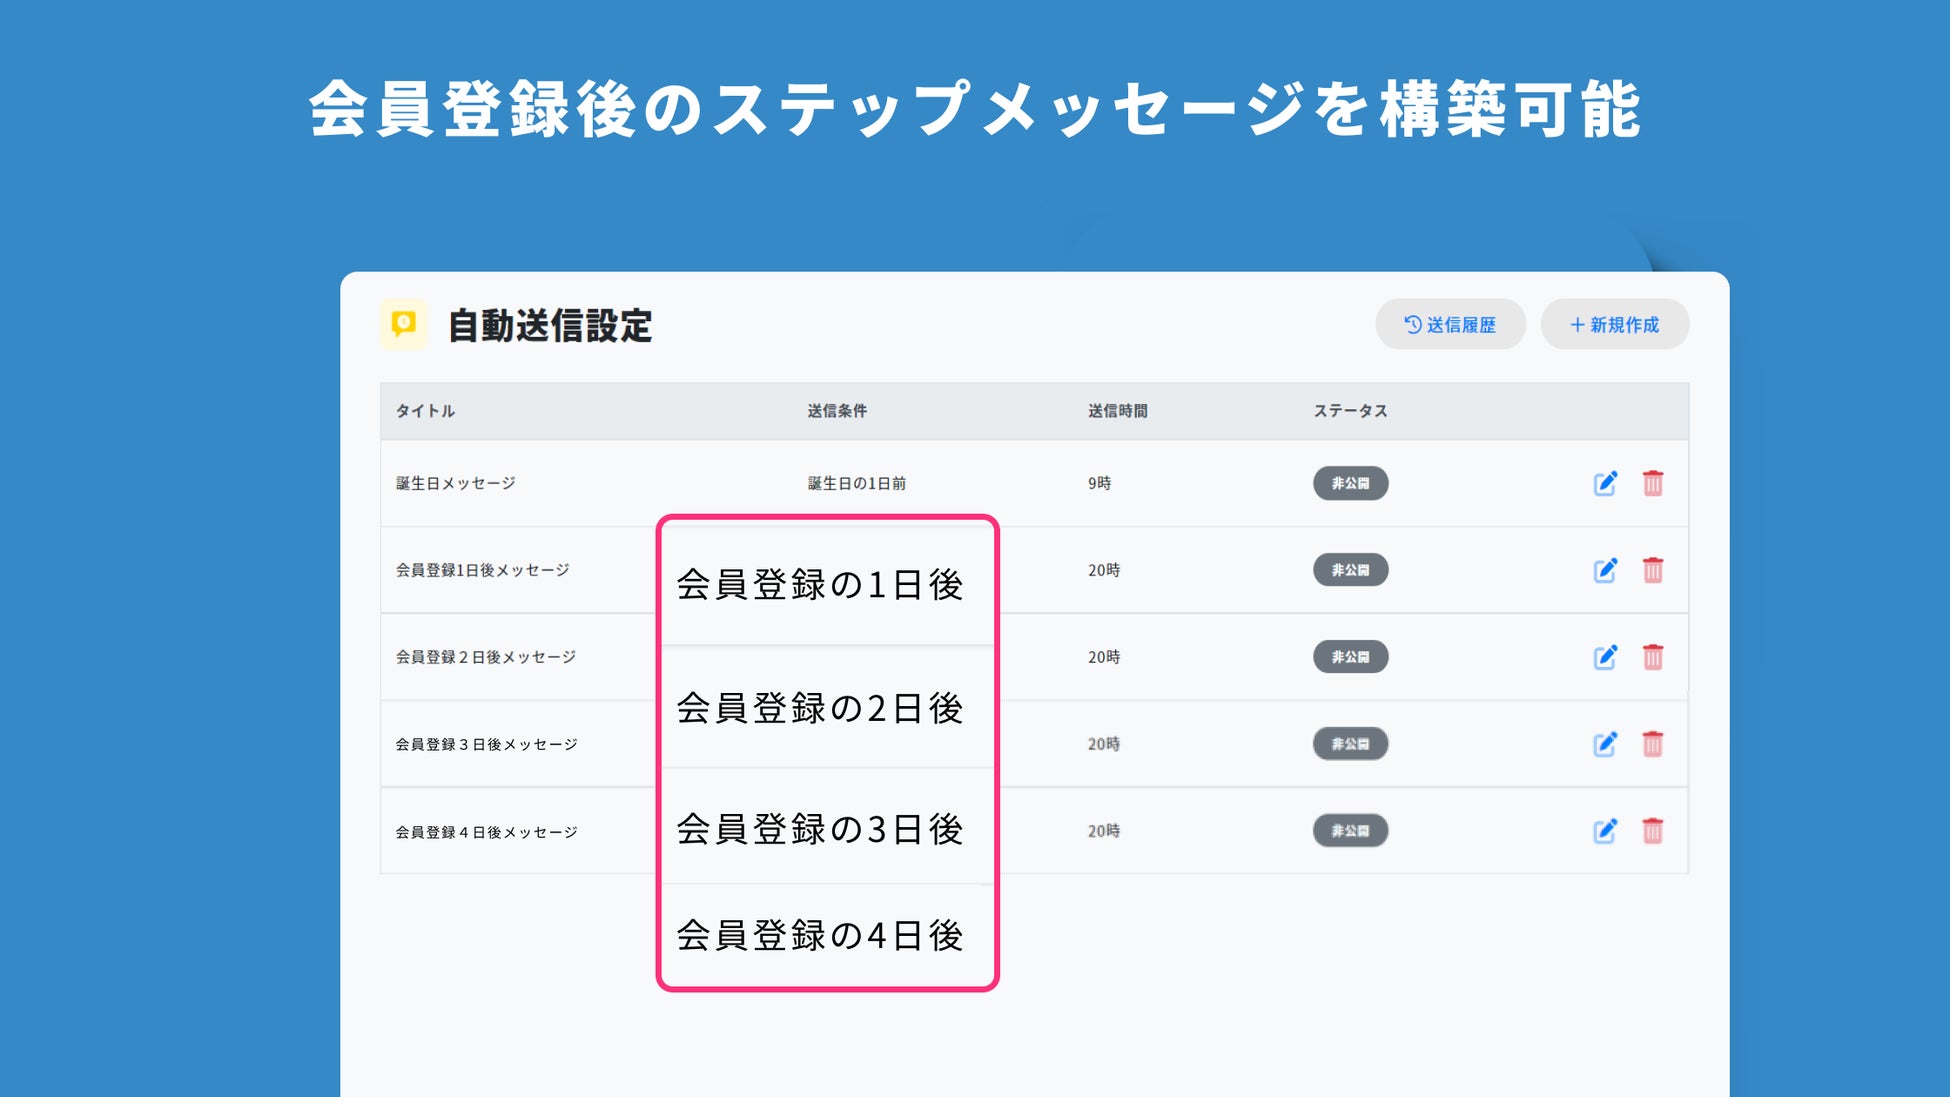Toggle 非公開 status of 誕生日メッセージ
This screenshot has height=1097, width=1950.
tap(1350, 483)
